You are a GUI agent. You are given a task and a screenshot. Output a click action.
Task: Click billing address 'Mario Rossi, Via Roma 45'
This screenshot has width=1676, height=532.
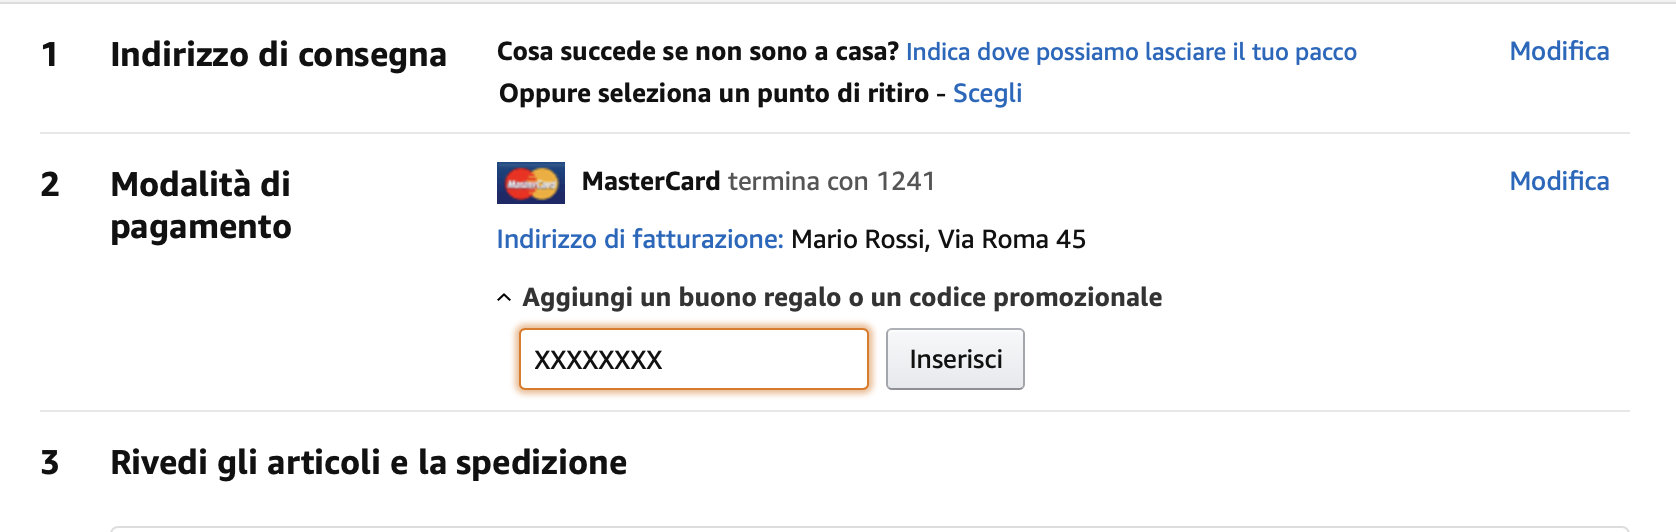click(x=938, y=239)
